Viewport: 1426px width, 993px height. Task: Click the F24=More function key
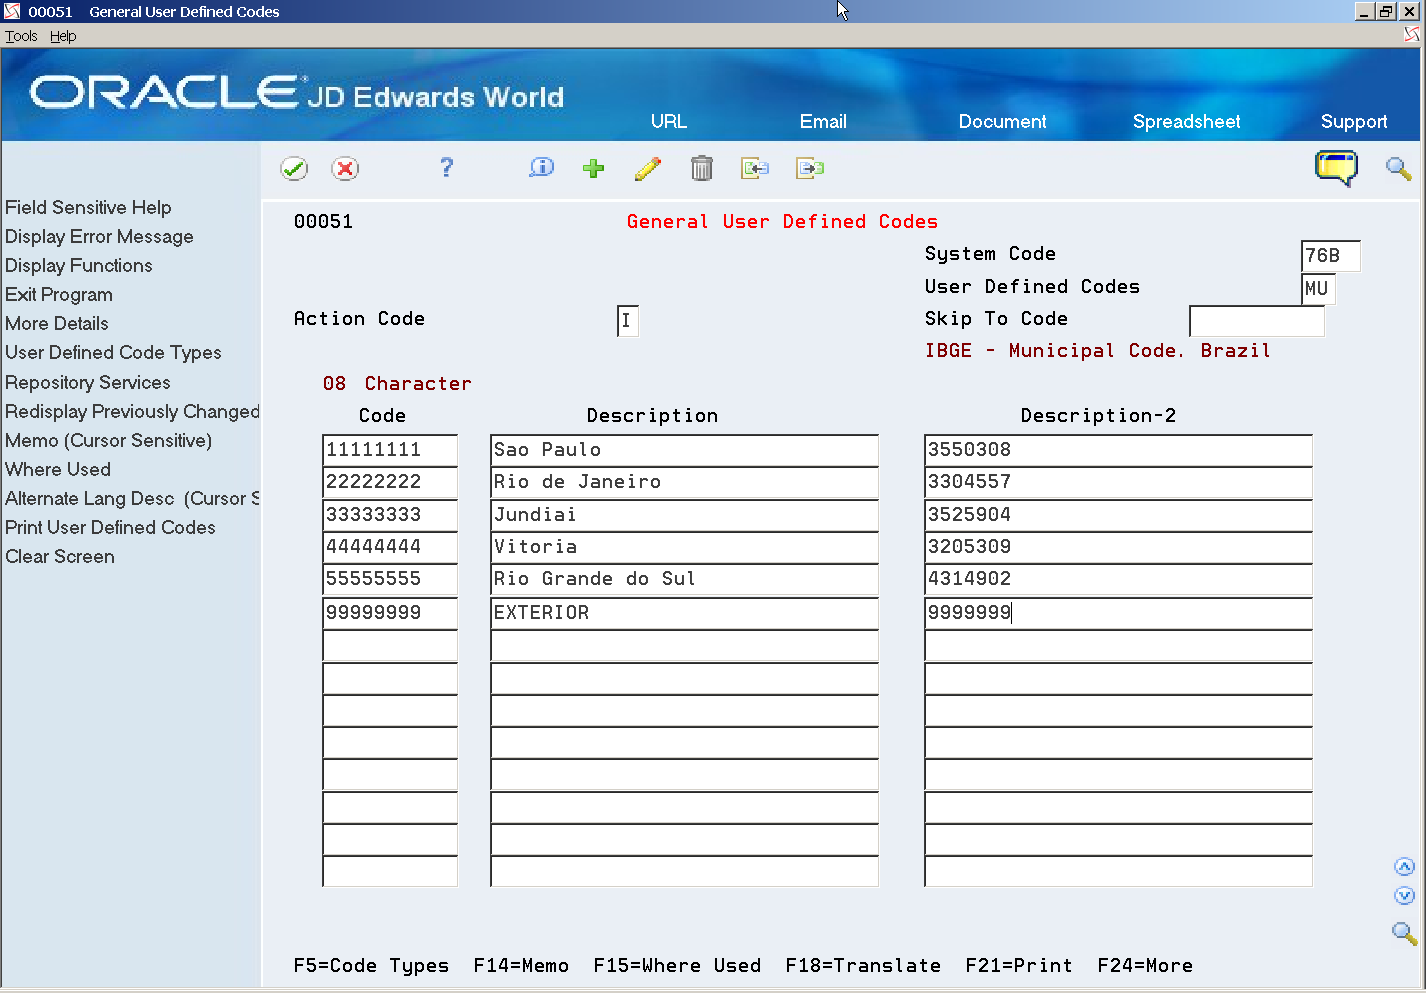click(1145, 966)
